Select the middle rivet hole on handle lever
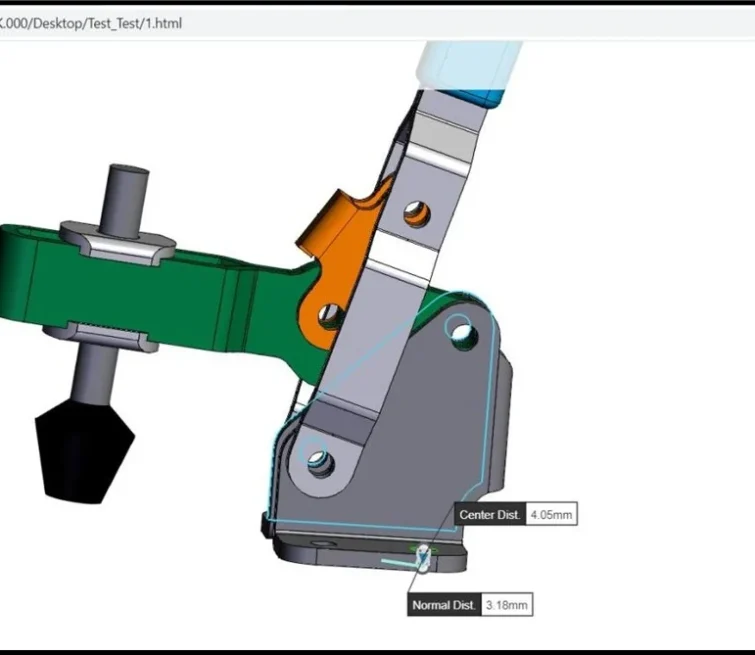 point(417,214)
